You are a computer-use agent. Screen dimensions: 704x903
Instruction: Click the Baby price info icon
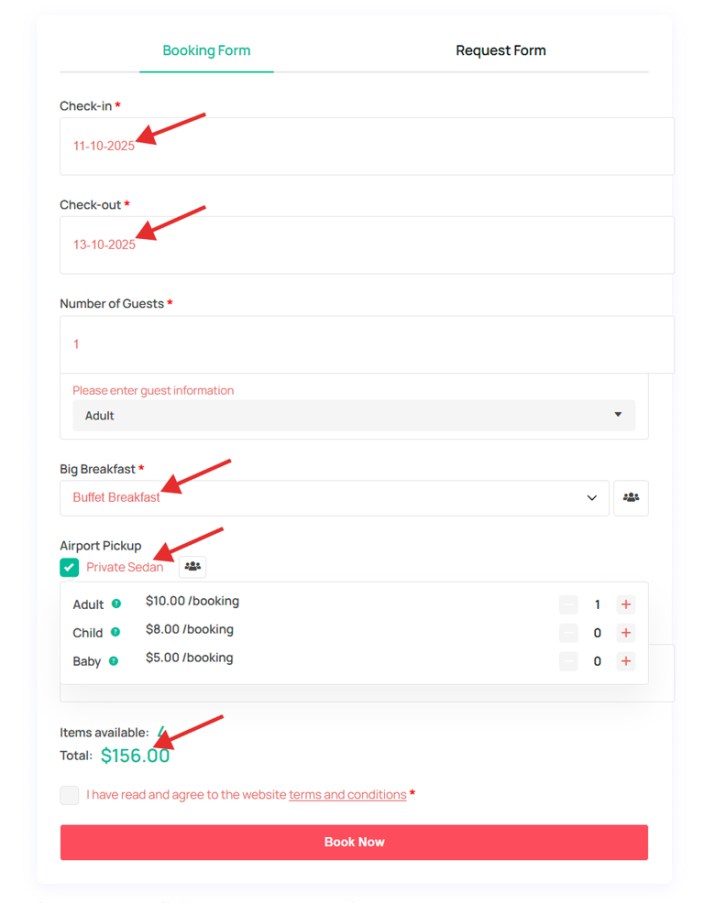[x=112, y=661]
